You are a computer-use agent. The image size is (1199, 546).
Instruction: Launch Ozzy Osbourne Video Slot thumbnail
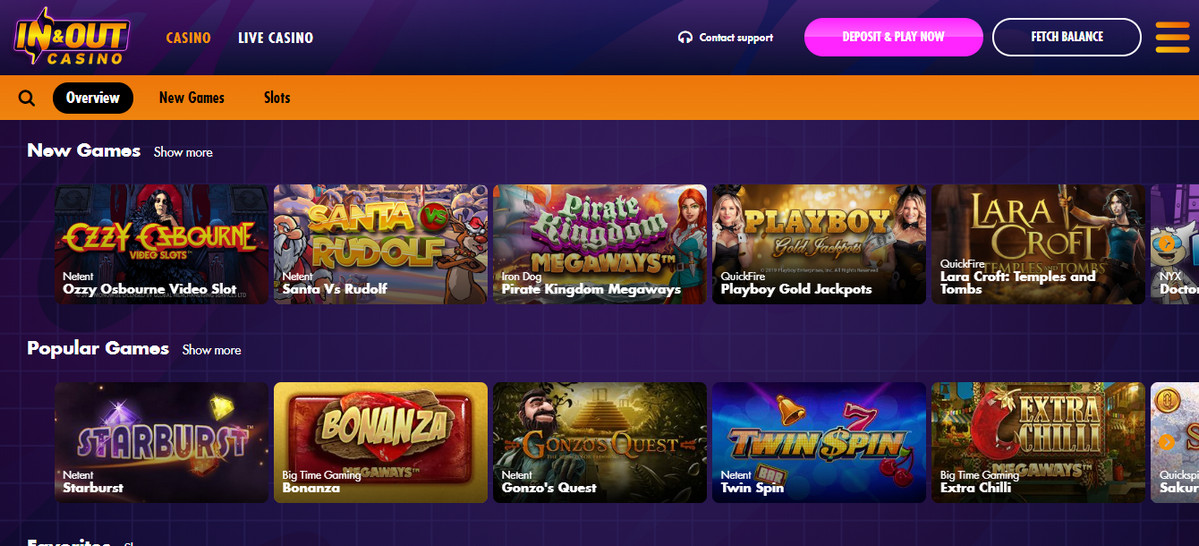[162, 244]
